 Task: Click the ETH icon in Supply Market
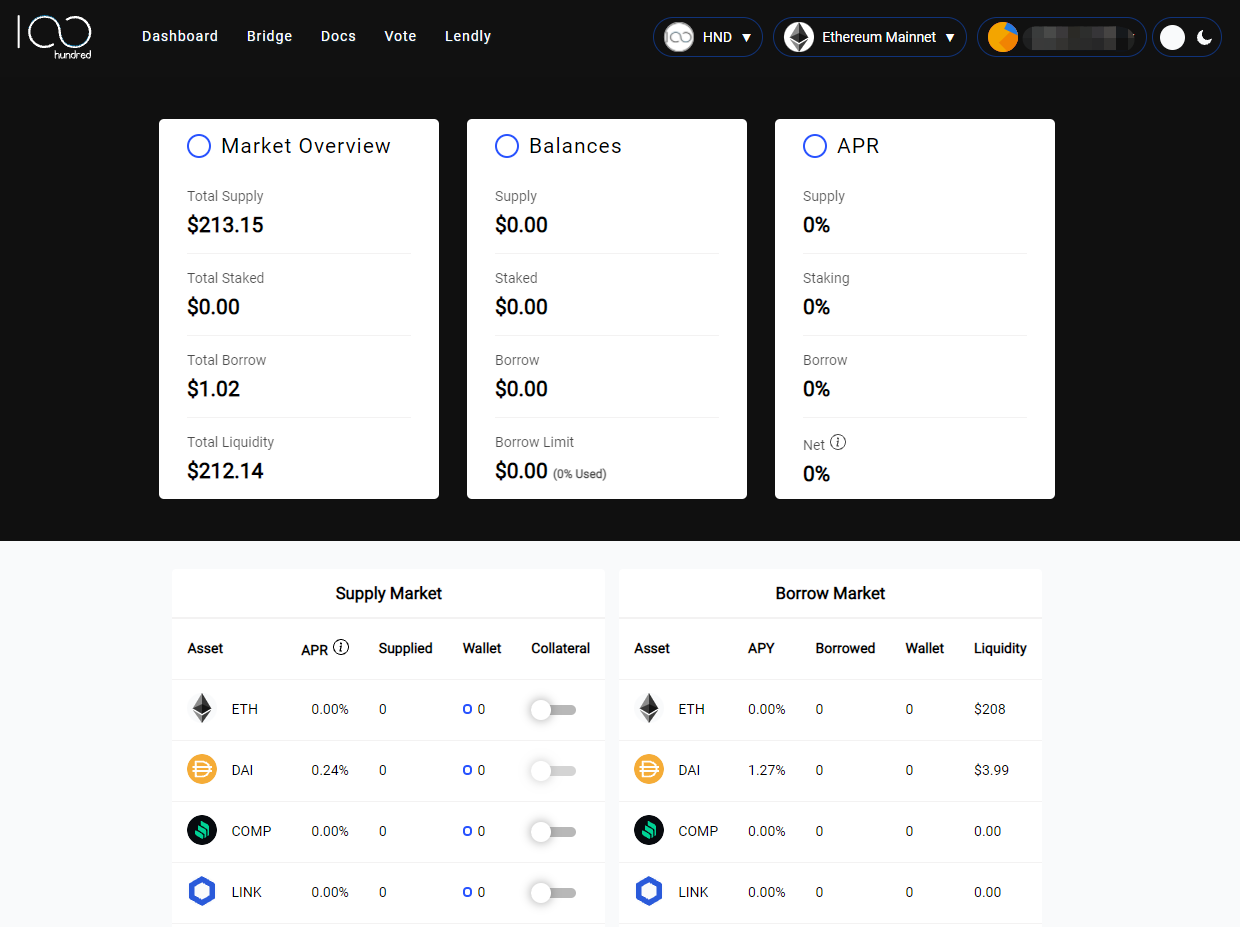(x=202, y=709)
